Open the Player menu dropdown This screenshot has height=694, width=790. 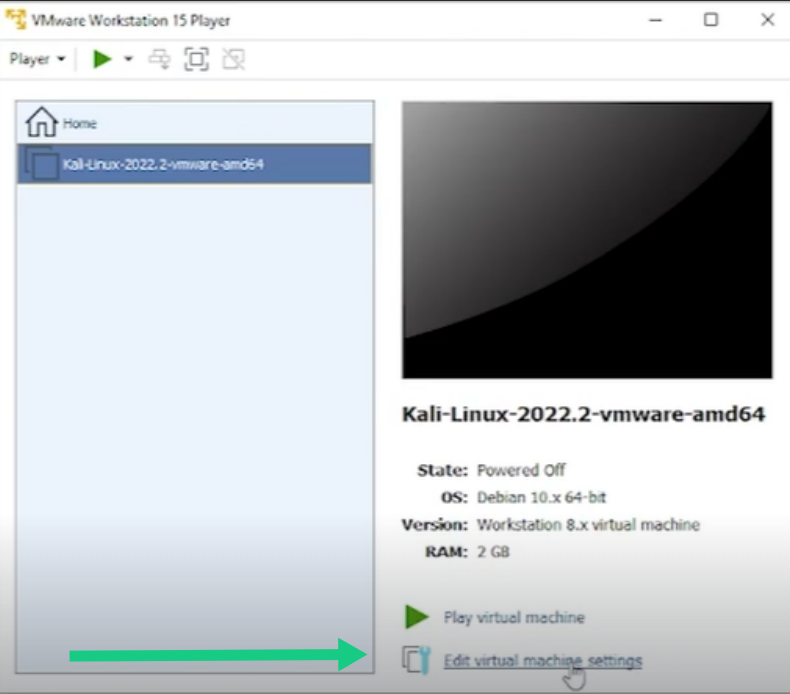pyautogui.click(x=37, y=59)
